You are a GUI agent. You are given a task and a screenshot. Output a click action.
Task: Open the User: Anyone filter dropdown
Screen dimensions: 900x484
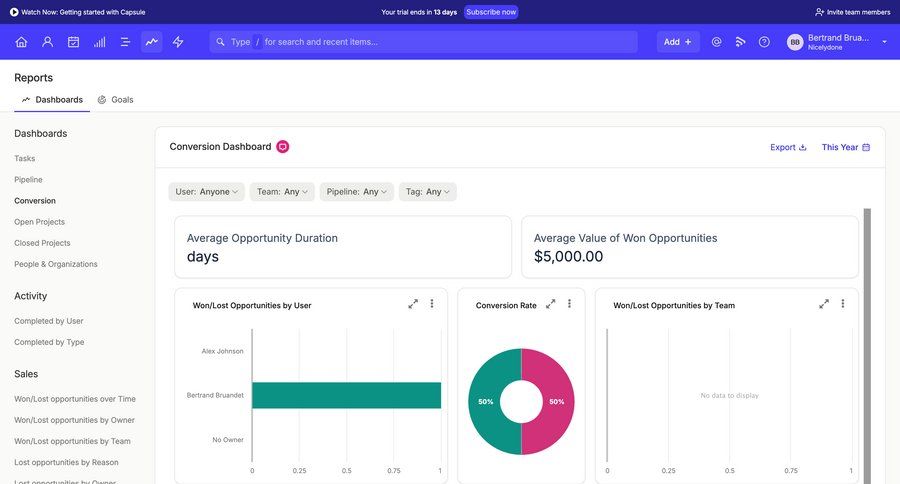click(207, 192)
